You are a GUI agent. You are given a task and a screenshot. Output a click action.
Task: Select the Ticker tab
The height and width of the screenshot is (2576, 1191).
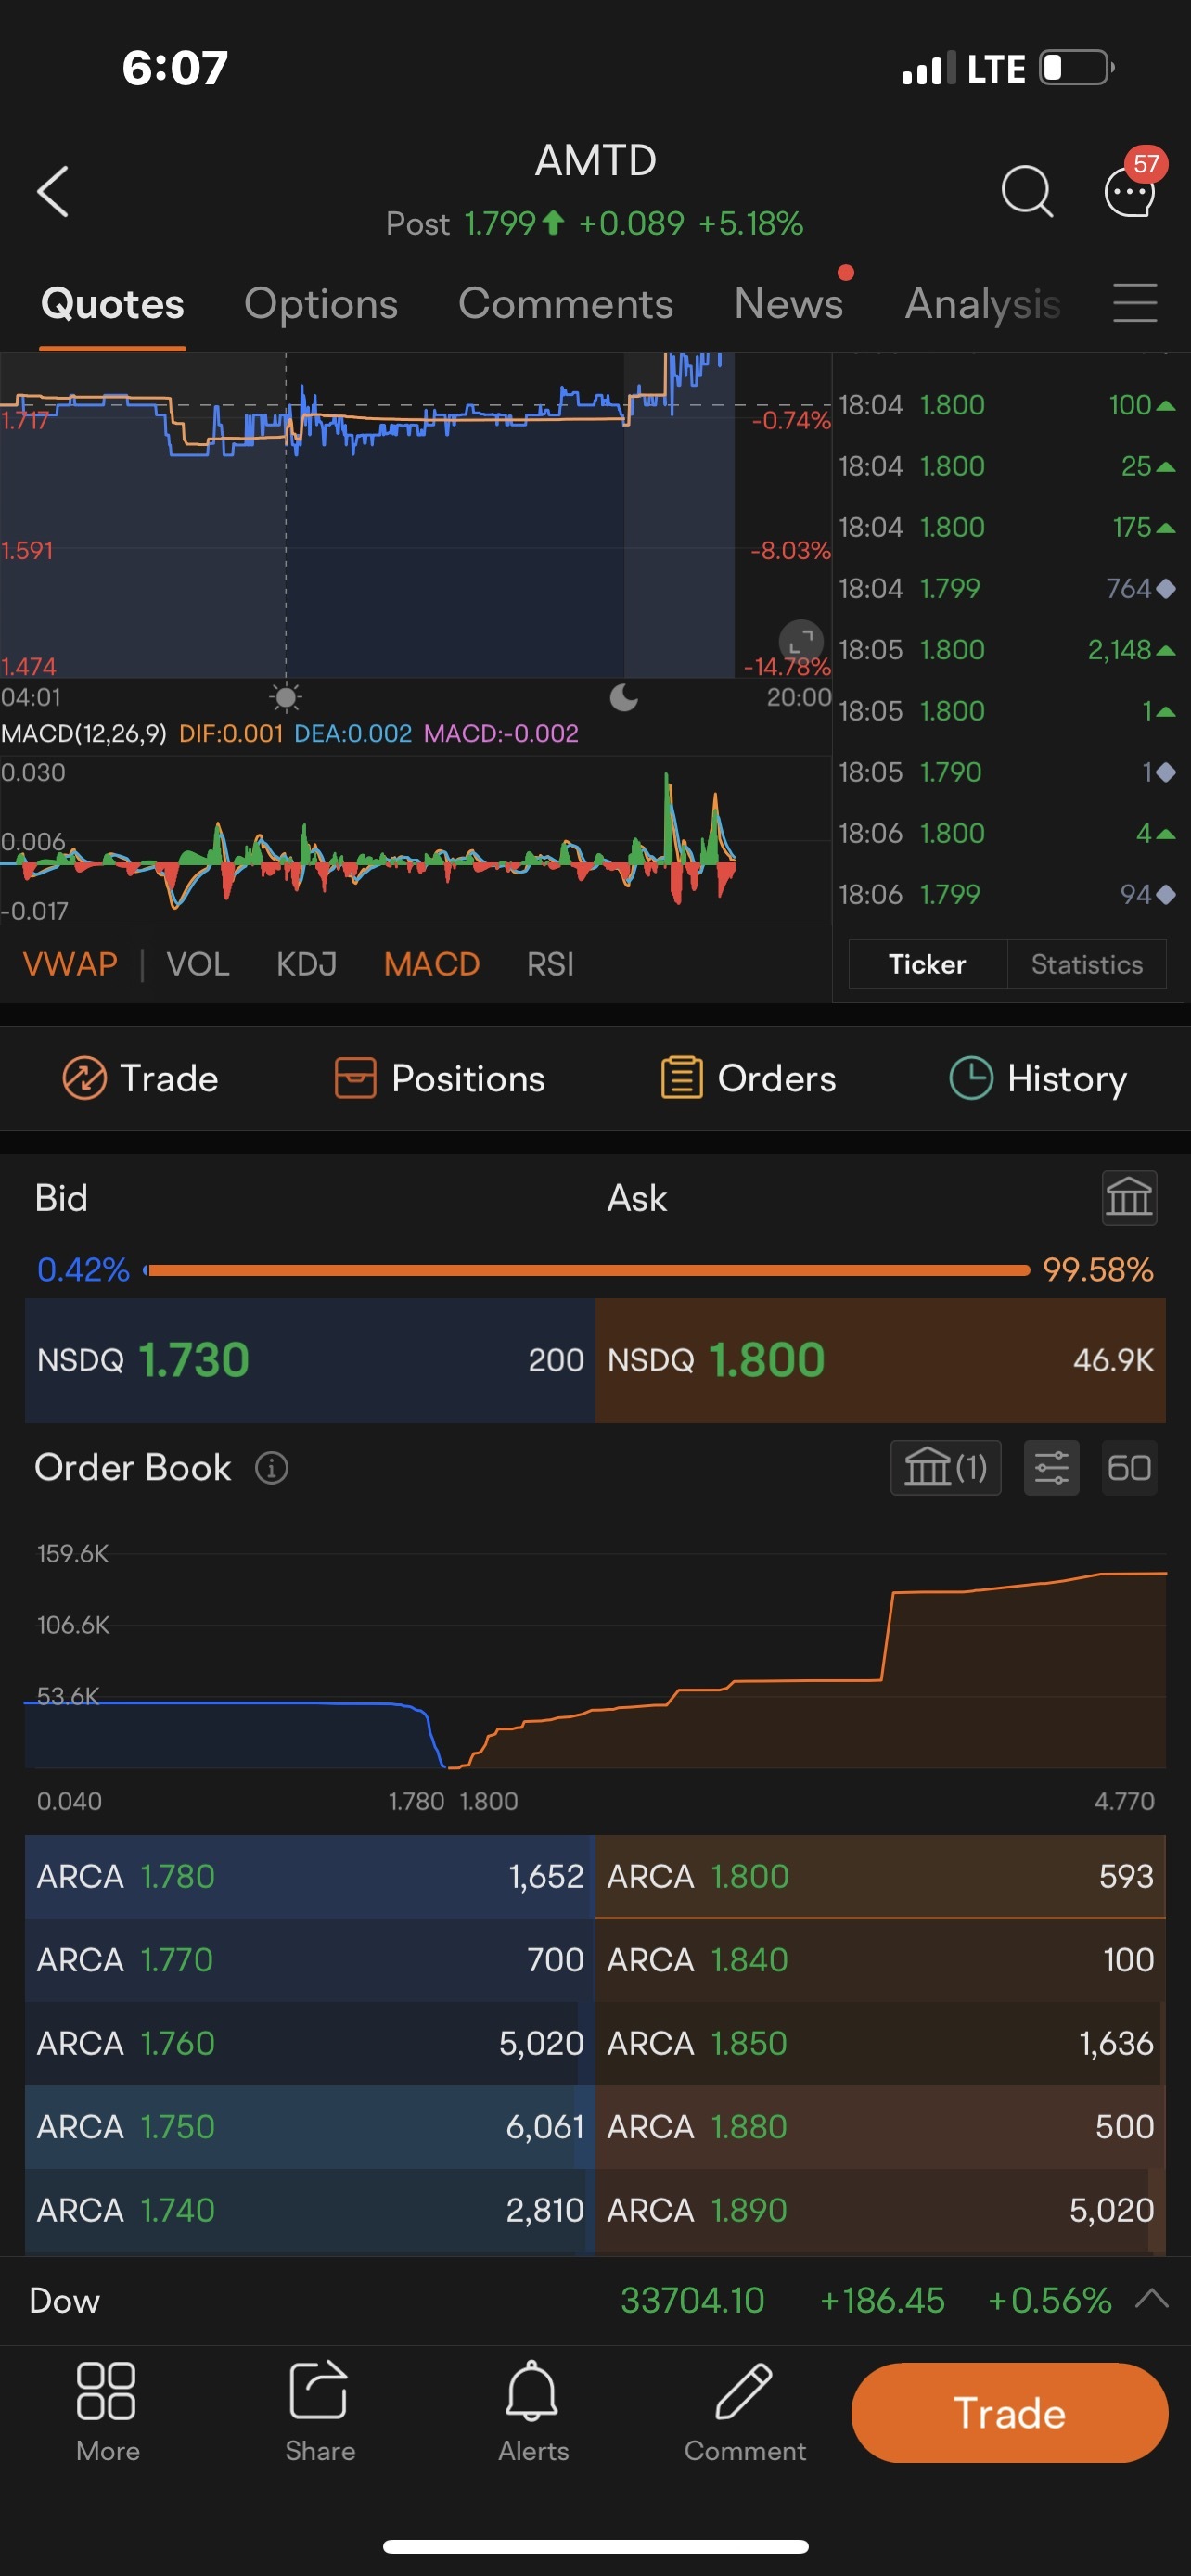[x=927, y=964]
